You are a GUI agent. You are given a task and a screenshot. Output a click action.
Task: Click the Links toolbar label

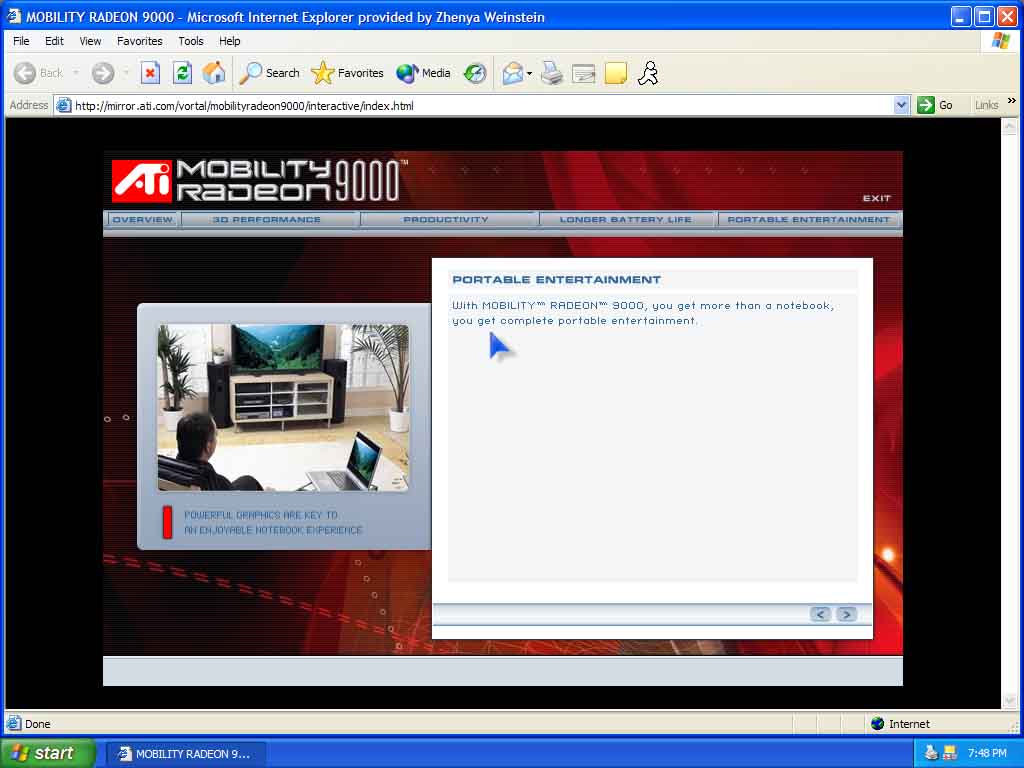tap(986, 105)
